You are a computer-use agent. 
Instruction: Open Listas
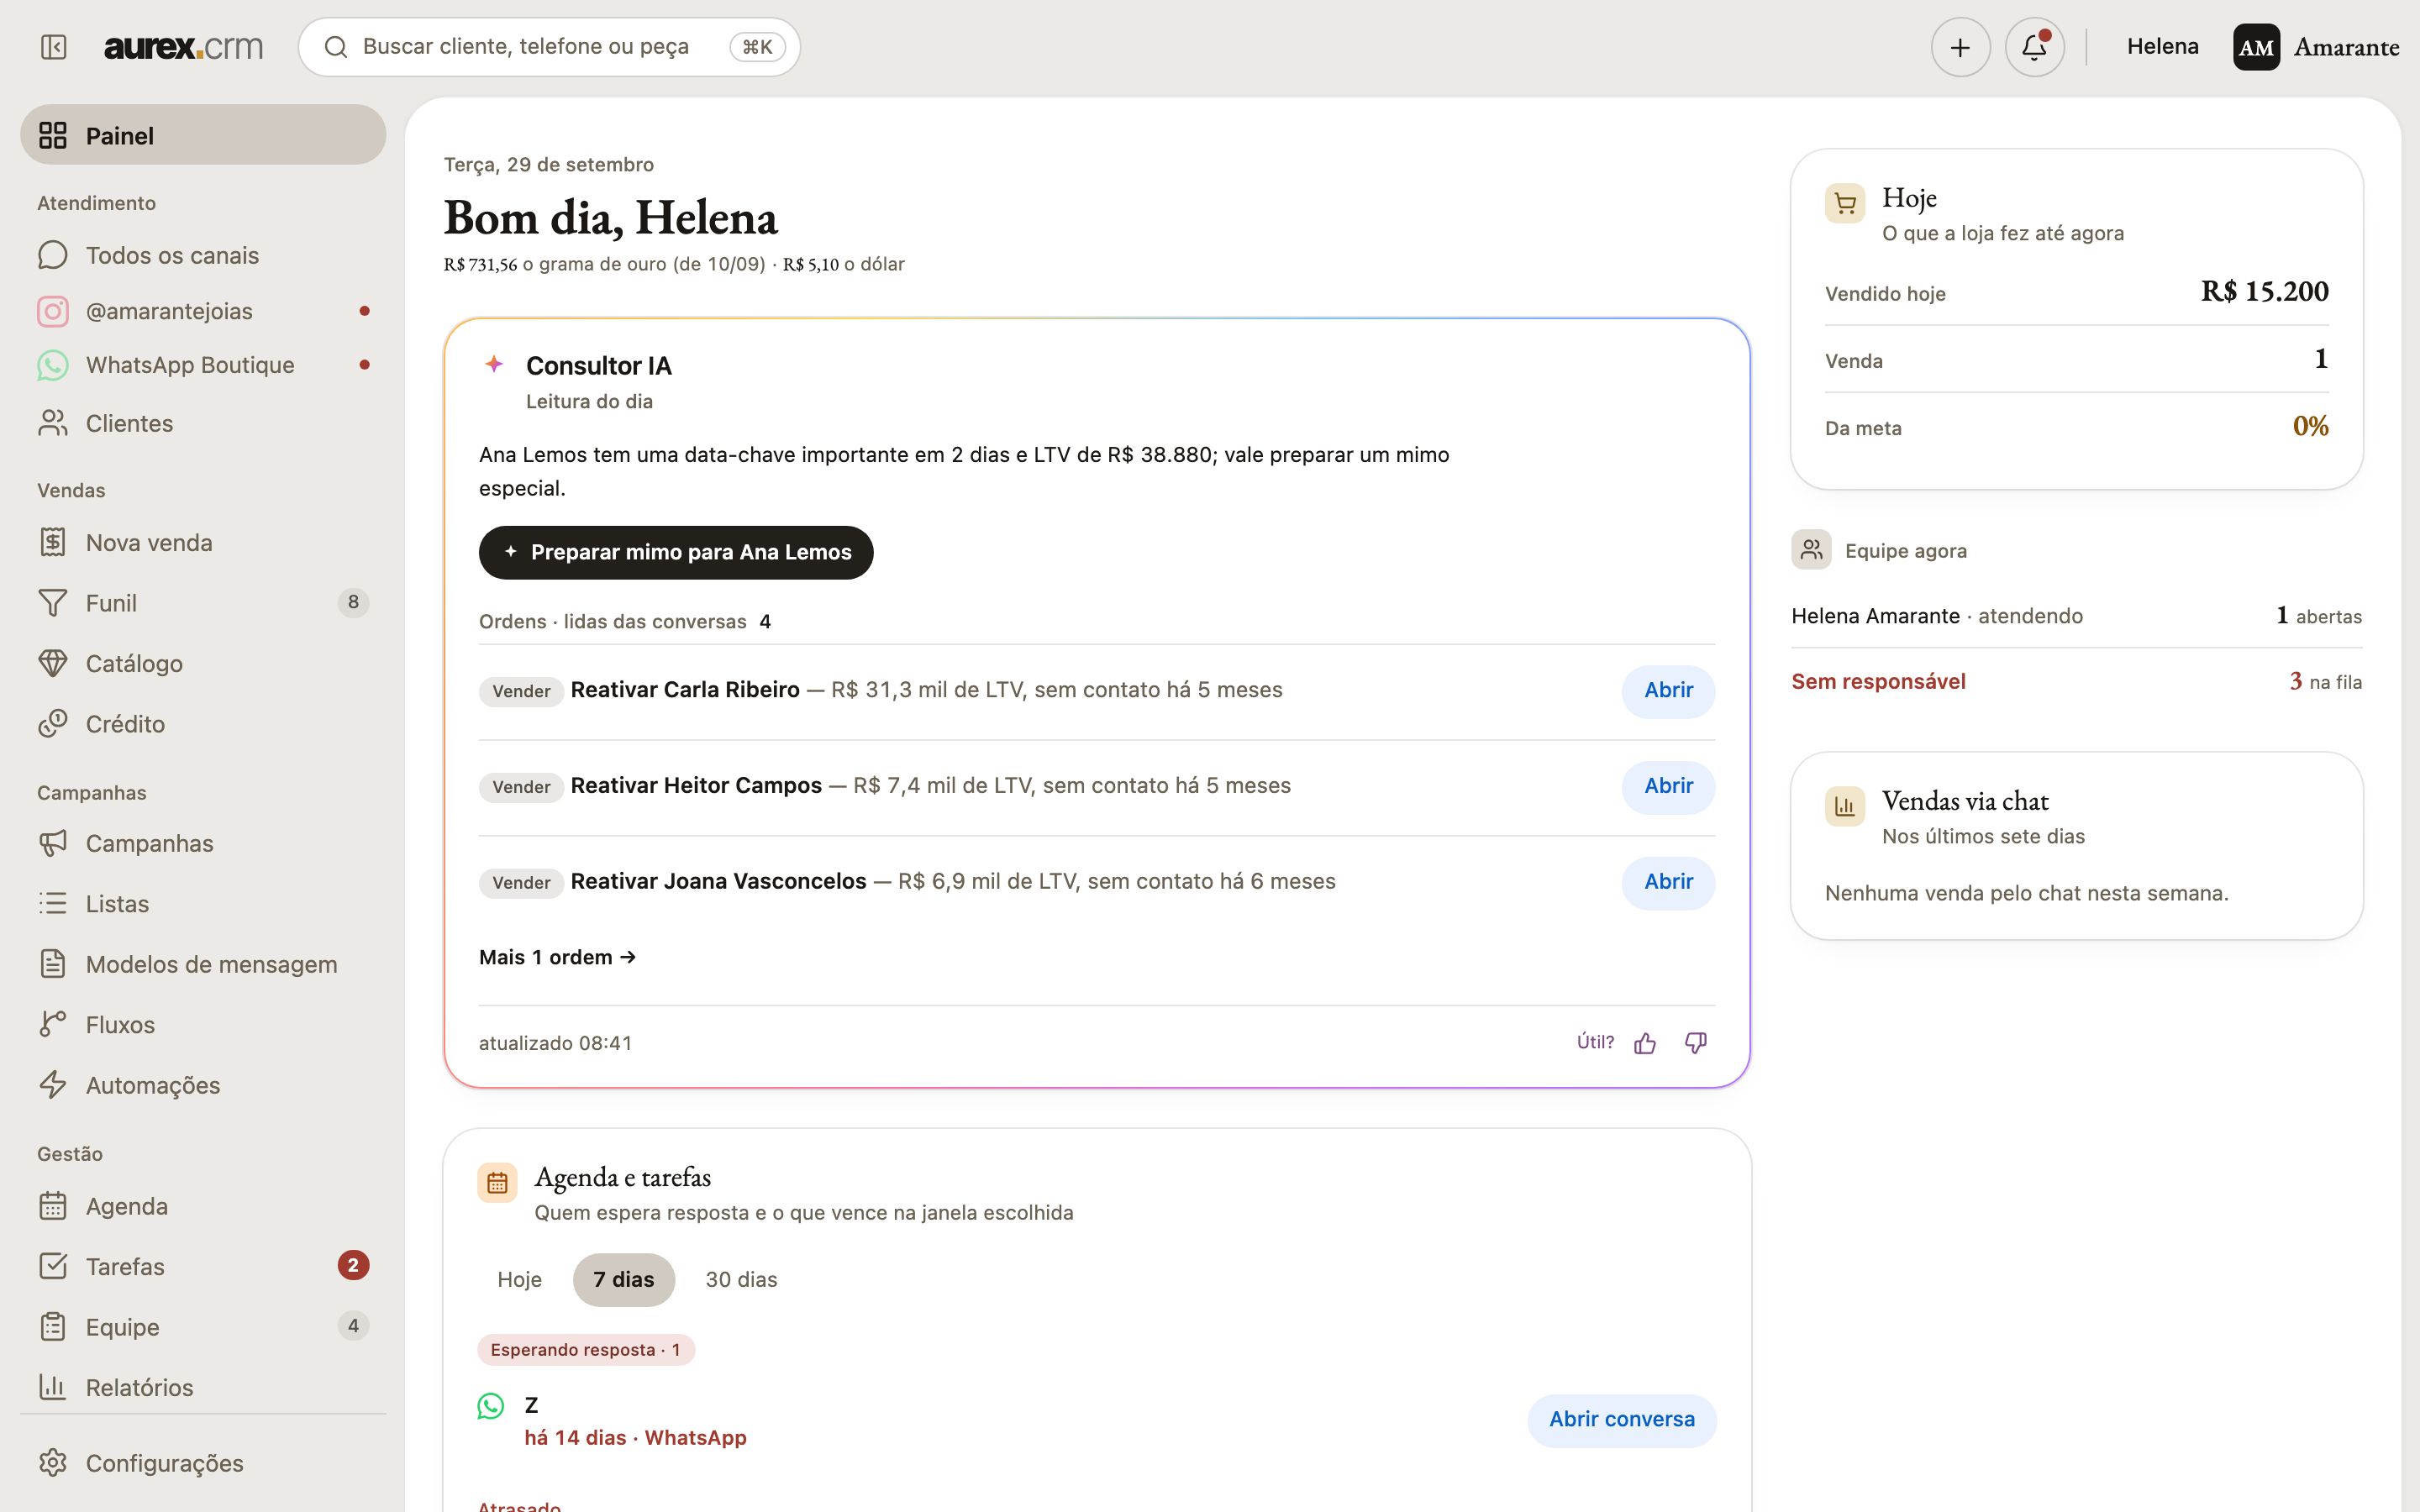click(203, 903)
